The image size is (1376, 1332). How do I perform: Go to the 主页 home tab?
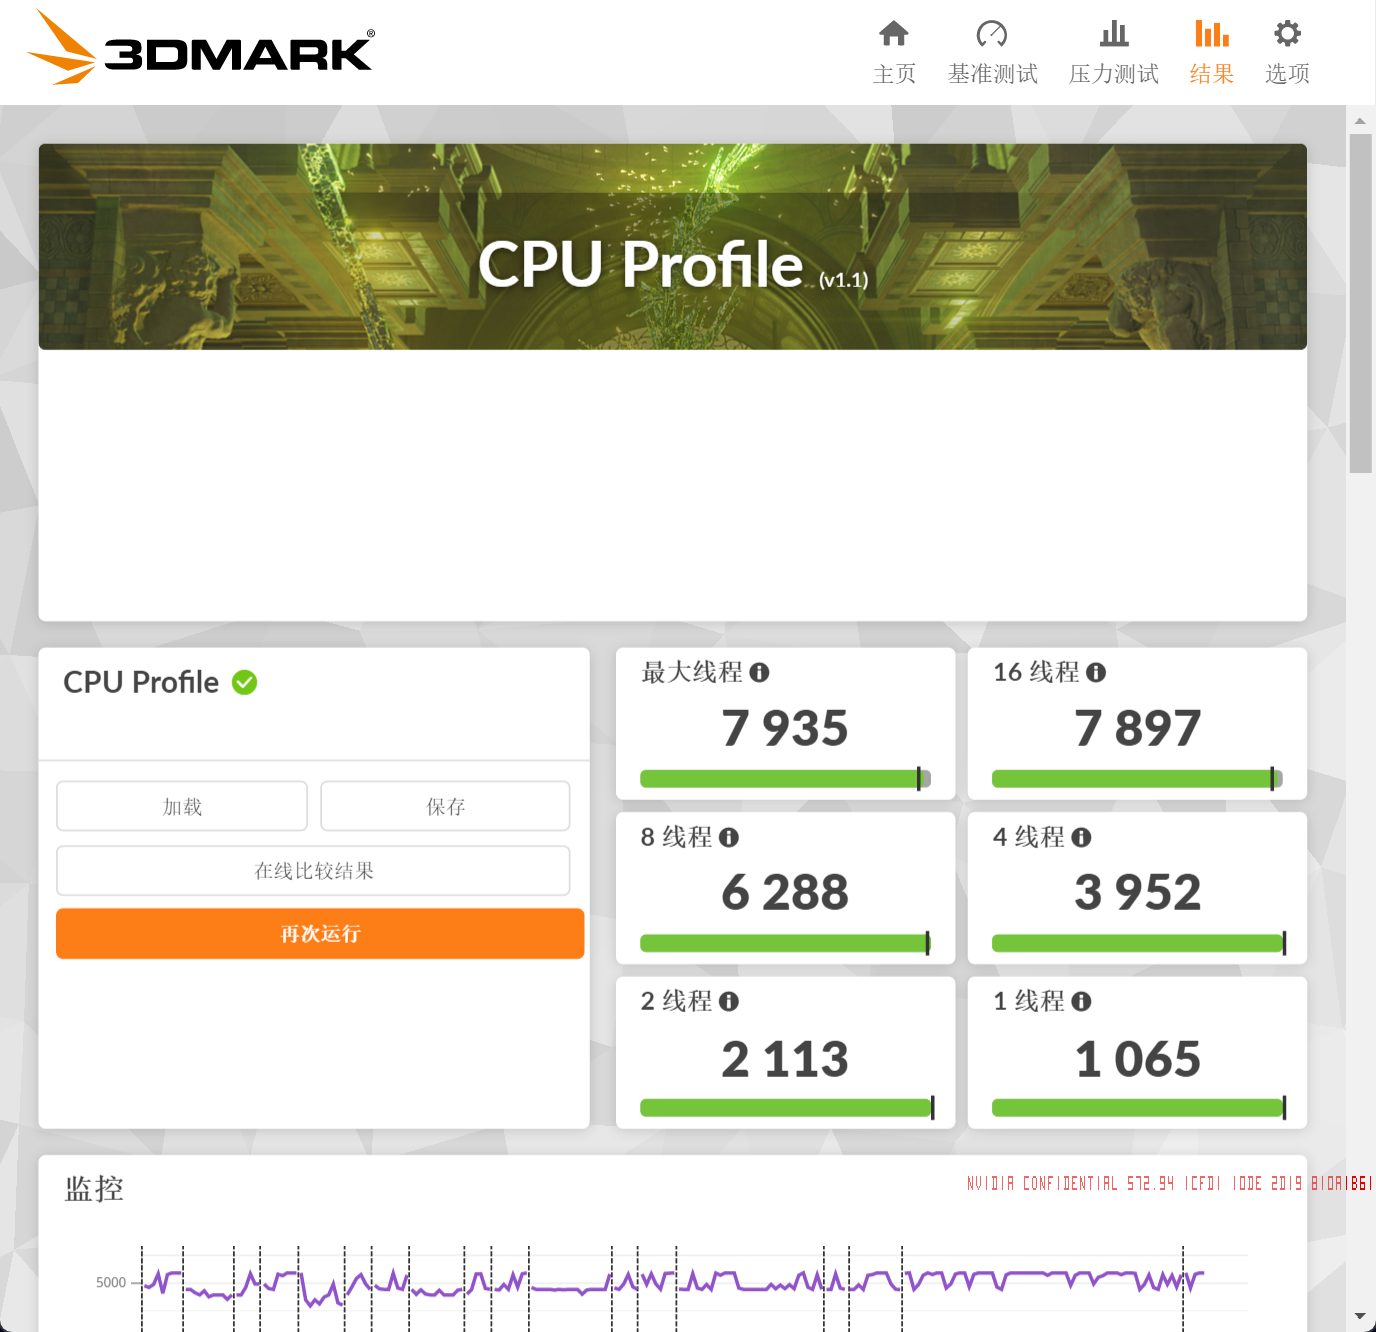click(x=894, y=52)
